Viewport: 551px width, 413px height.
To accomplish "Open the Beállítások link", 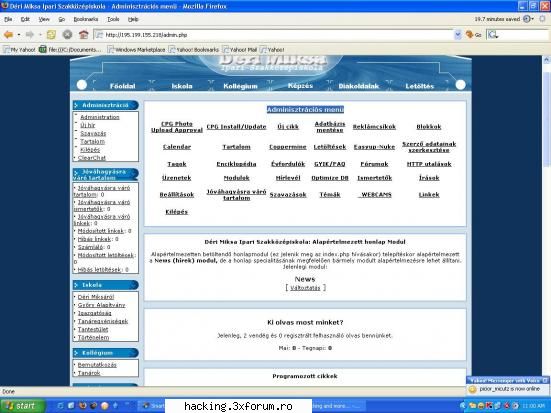I will coord(177,195).
